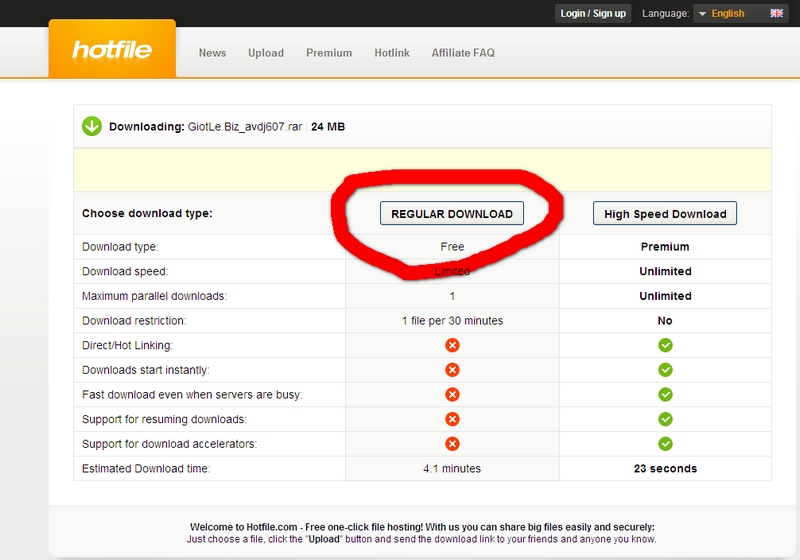Click red X for Support for download accelerators
Viewport: 800px width, 560px height.
[x=452, y=444]
